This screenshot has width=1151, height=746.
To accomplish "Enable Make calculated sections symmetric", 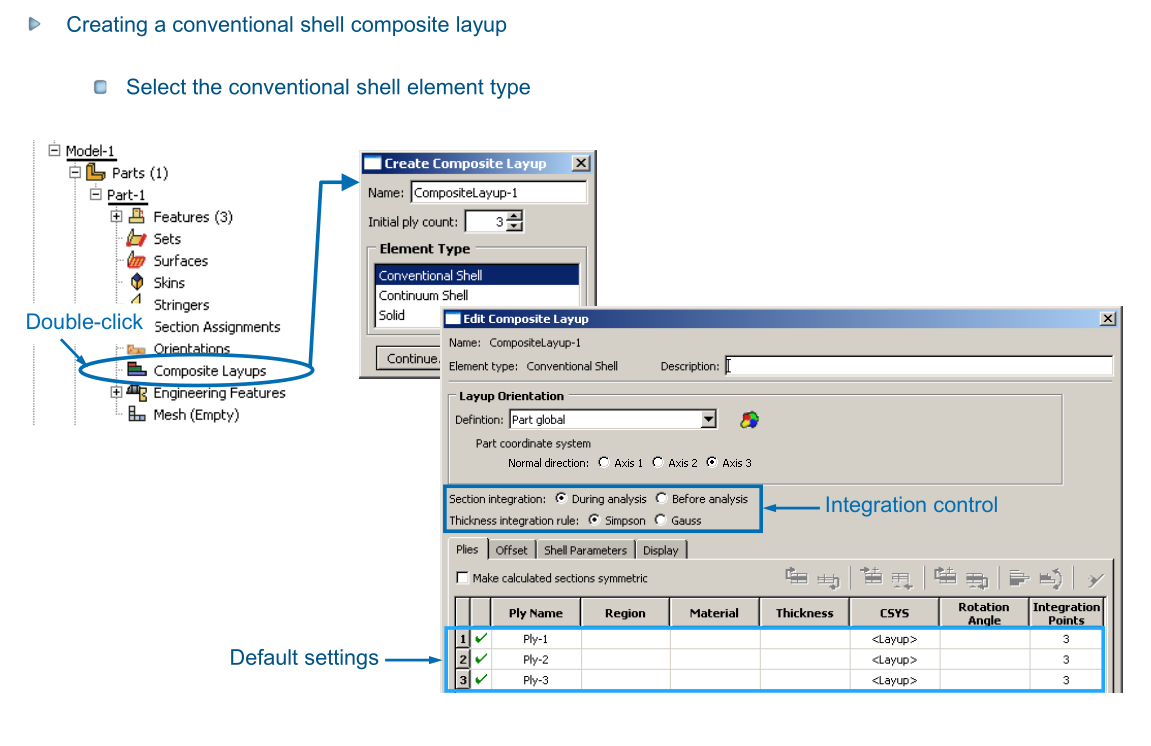I will (462, 578).
